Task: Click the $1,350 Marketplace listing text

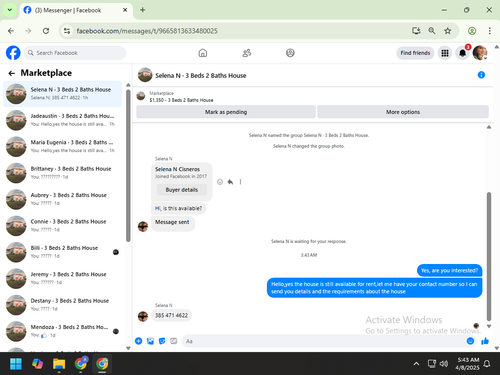Action: click(181, 100)
